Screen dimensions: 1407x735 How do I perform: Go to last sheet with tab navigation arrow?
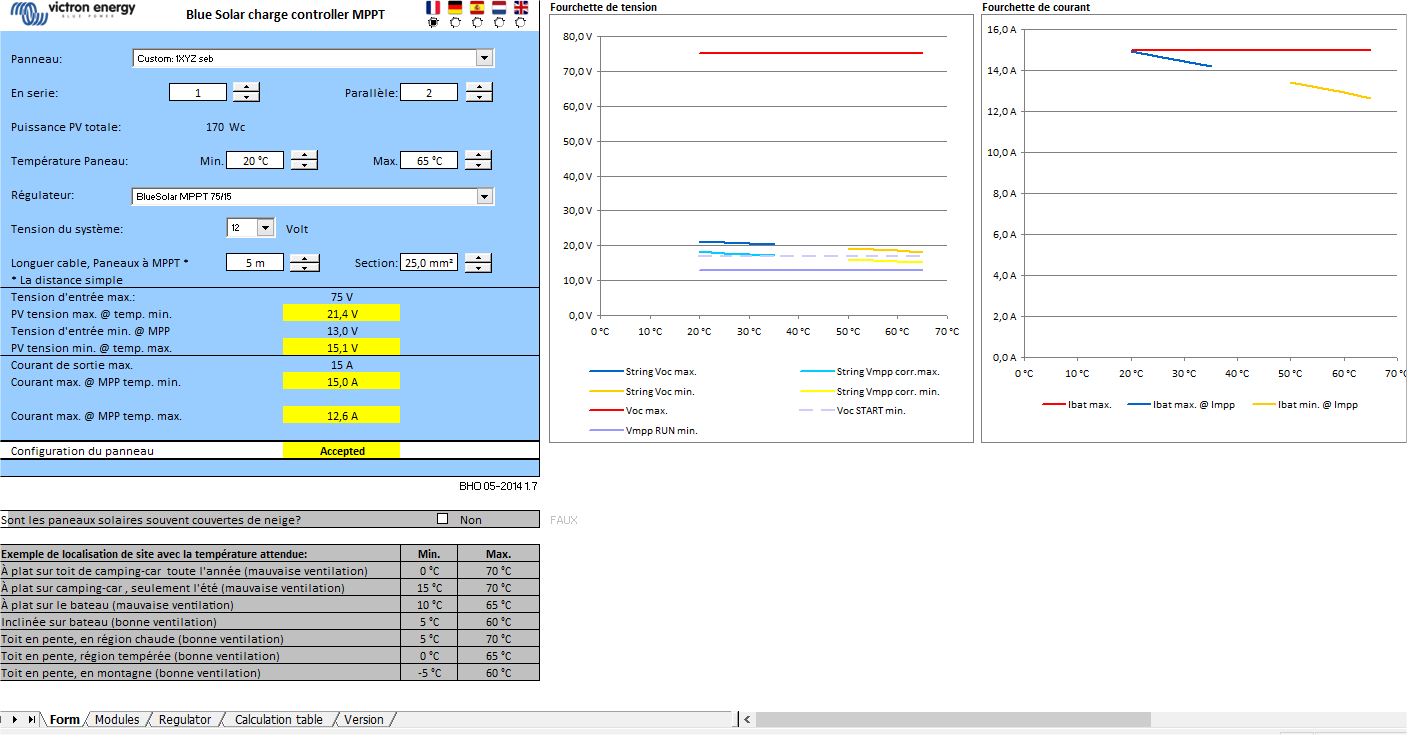[33, 719]
